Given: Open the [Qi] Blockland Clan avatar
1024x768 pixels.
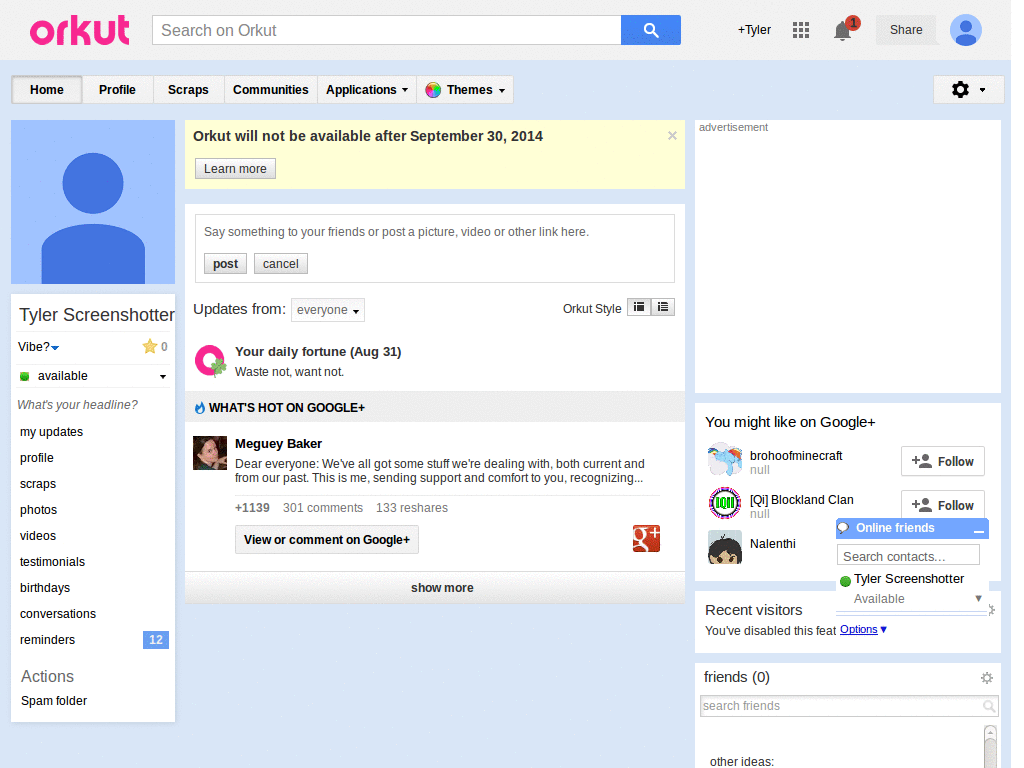Looking at the screenshot, I should tap(725, 503).
